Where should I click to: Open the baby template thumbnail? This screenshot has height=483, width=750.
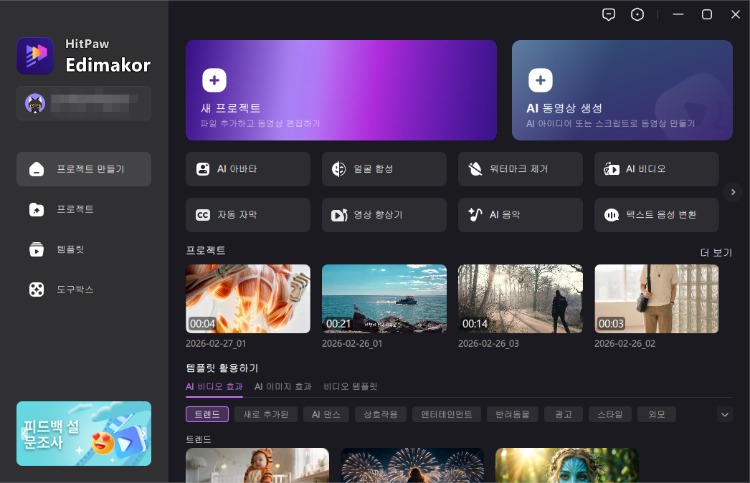click(x=257, y=465)
